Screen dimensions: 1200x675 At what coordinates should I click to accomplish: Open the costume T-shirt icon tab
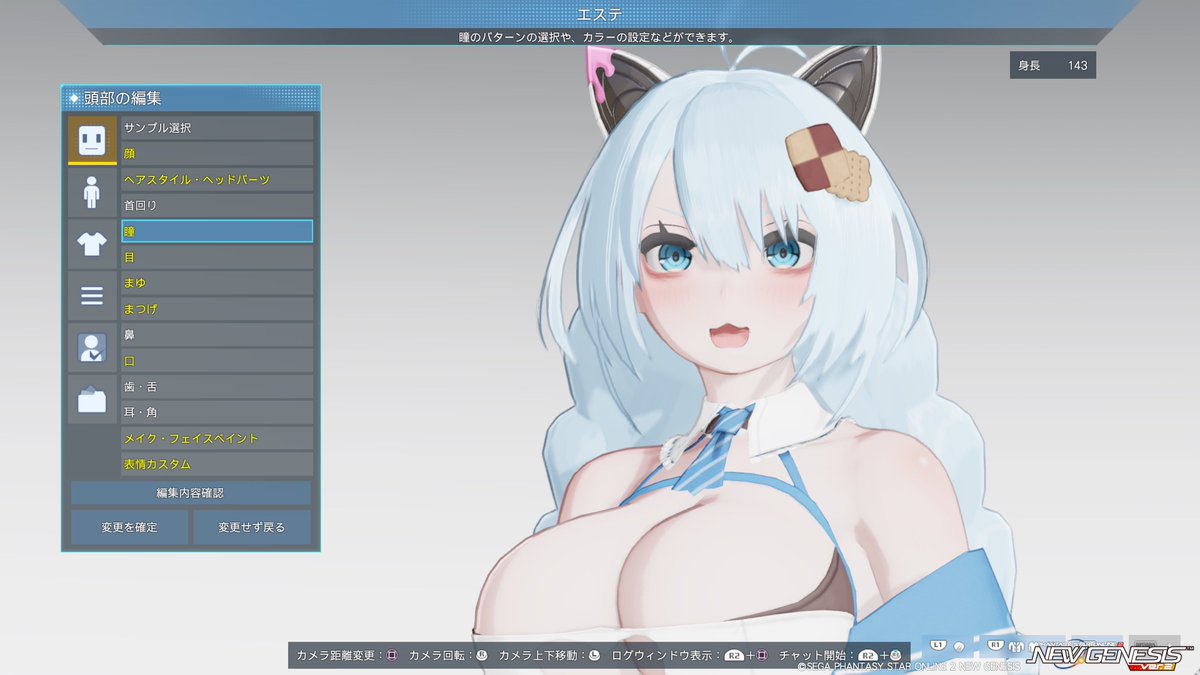click(x=92, y=244)
